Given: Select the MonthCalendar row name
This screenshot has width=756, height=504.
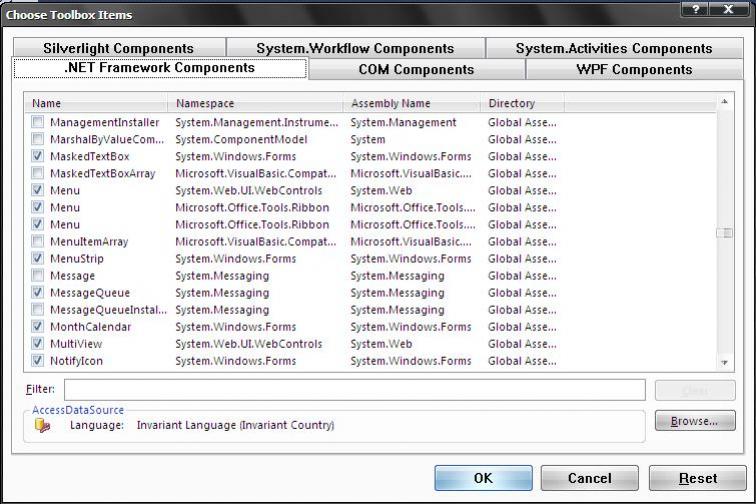Looking at the screenshot, I should 91,327.
